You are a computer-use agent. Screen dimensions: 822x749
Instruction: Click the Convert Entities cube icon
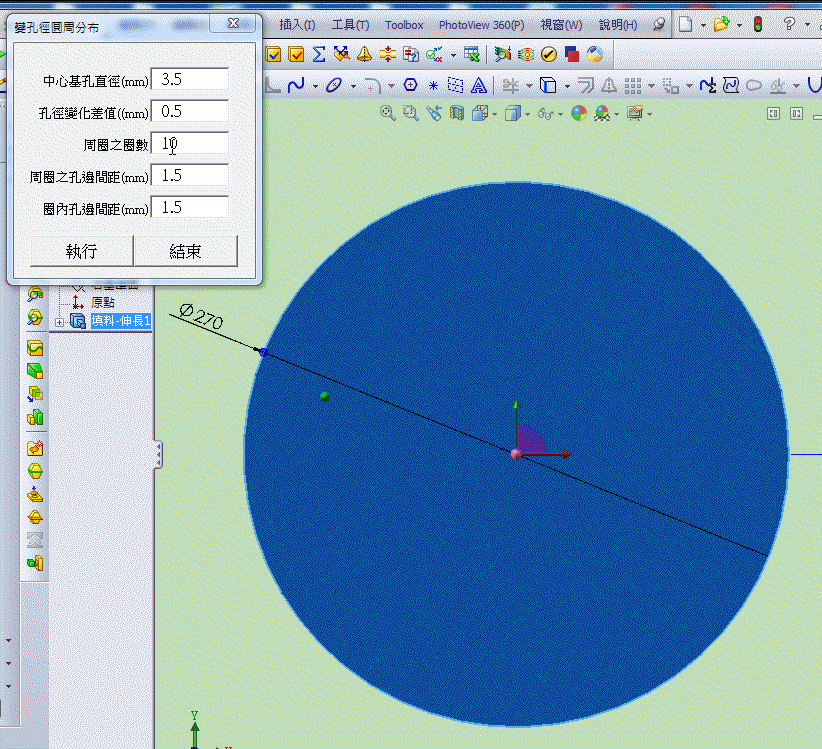pos(548,85)
